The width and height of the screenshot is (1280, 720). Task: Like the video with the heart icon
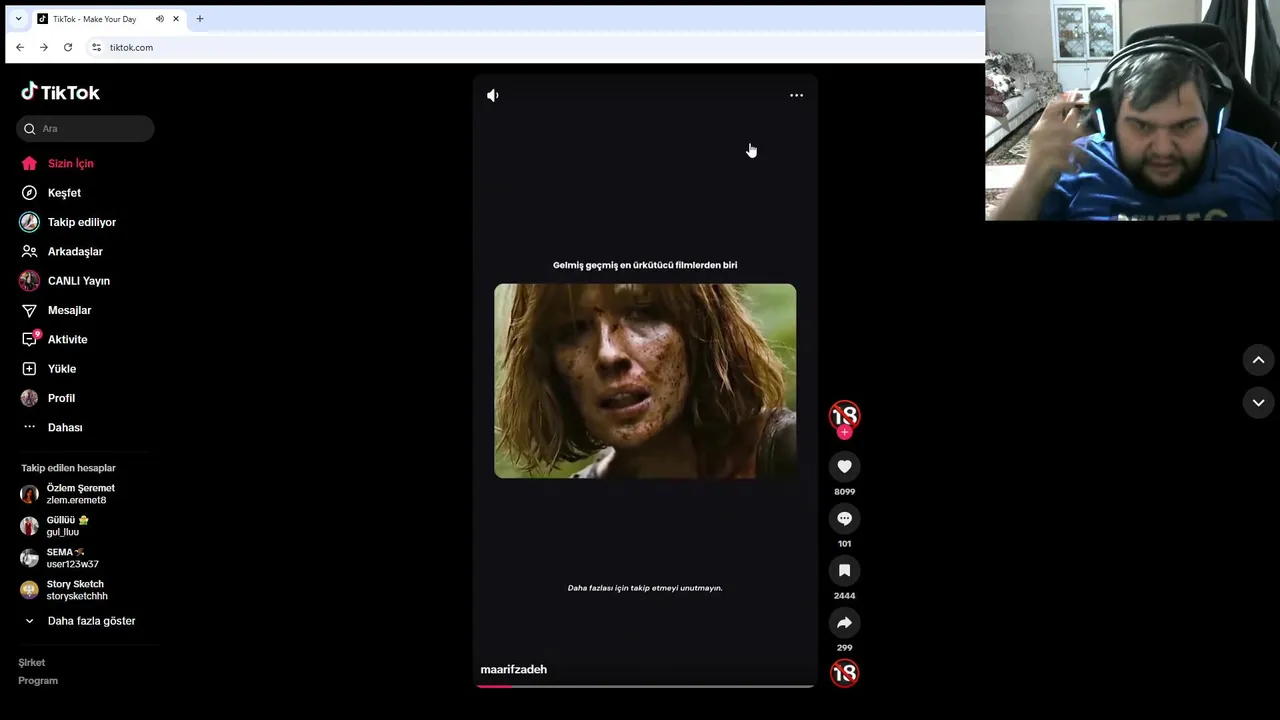tap(844, 466)
